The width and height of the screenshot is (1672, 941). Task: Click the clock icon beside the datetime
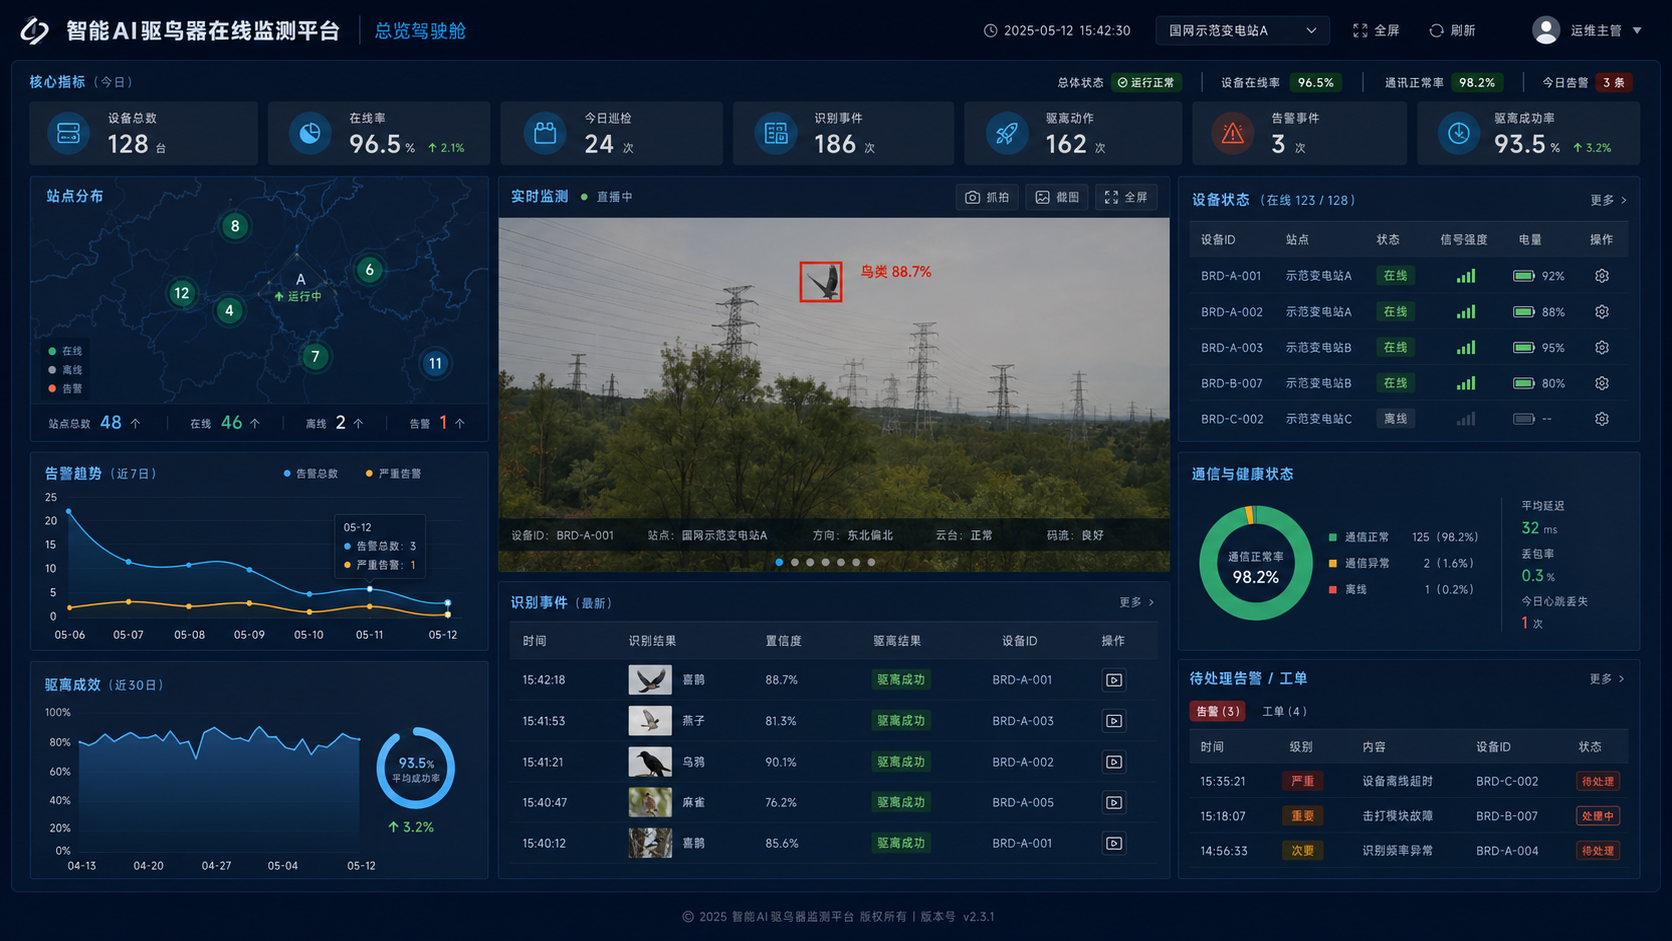[991, 31]
